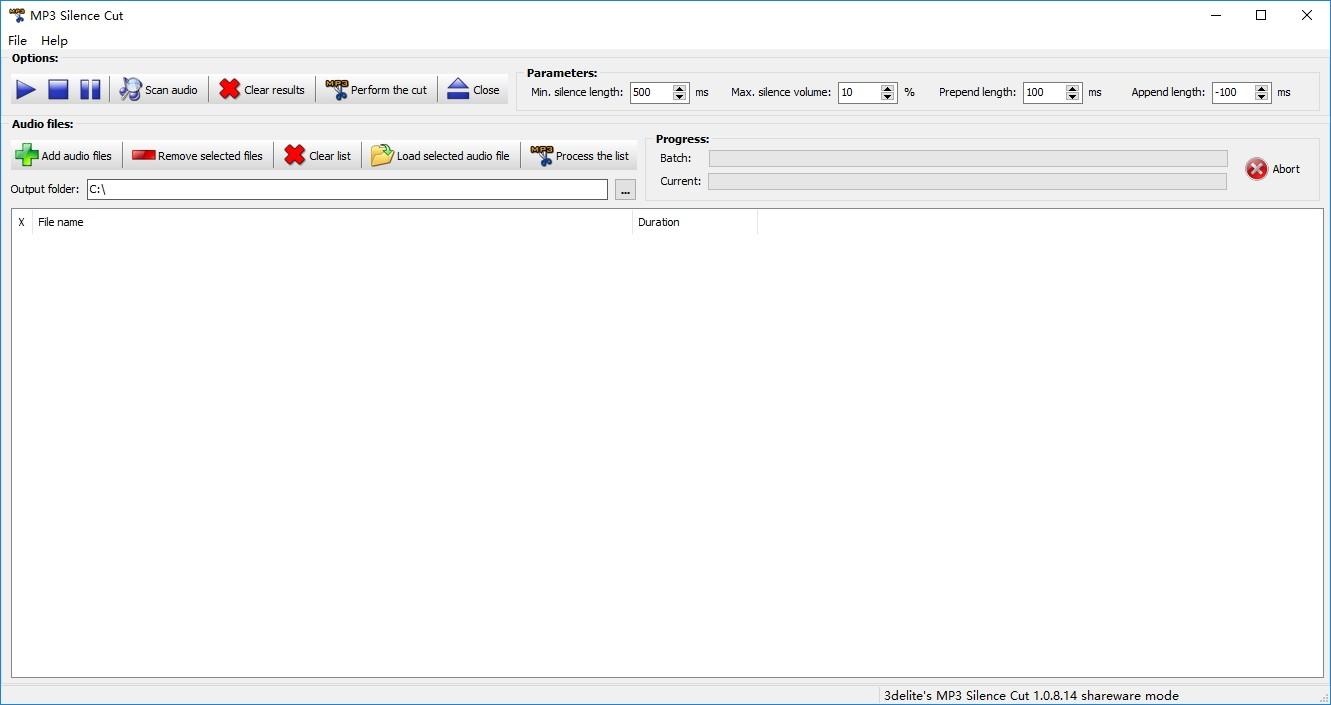Clear list of audio files

tap(317, 156)
